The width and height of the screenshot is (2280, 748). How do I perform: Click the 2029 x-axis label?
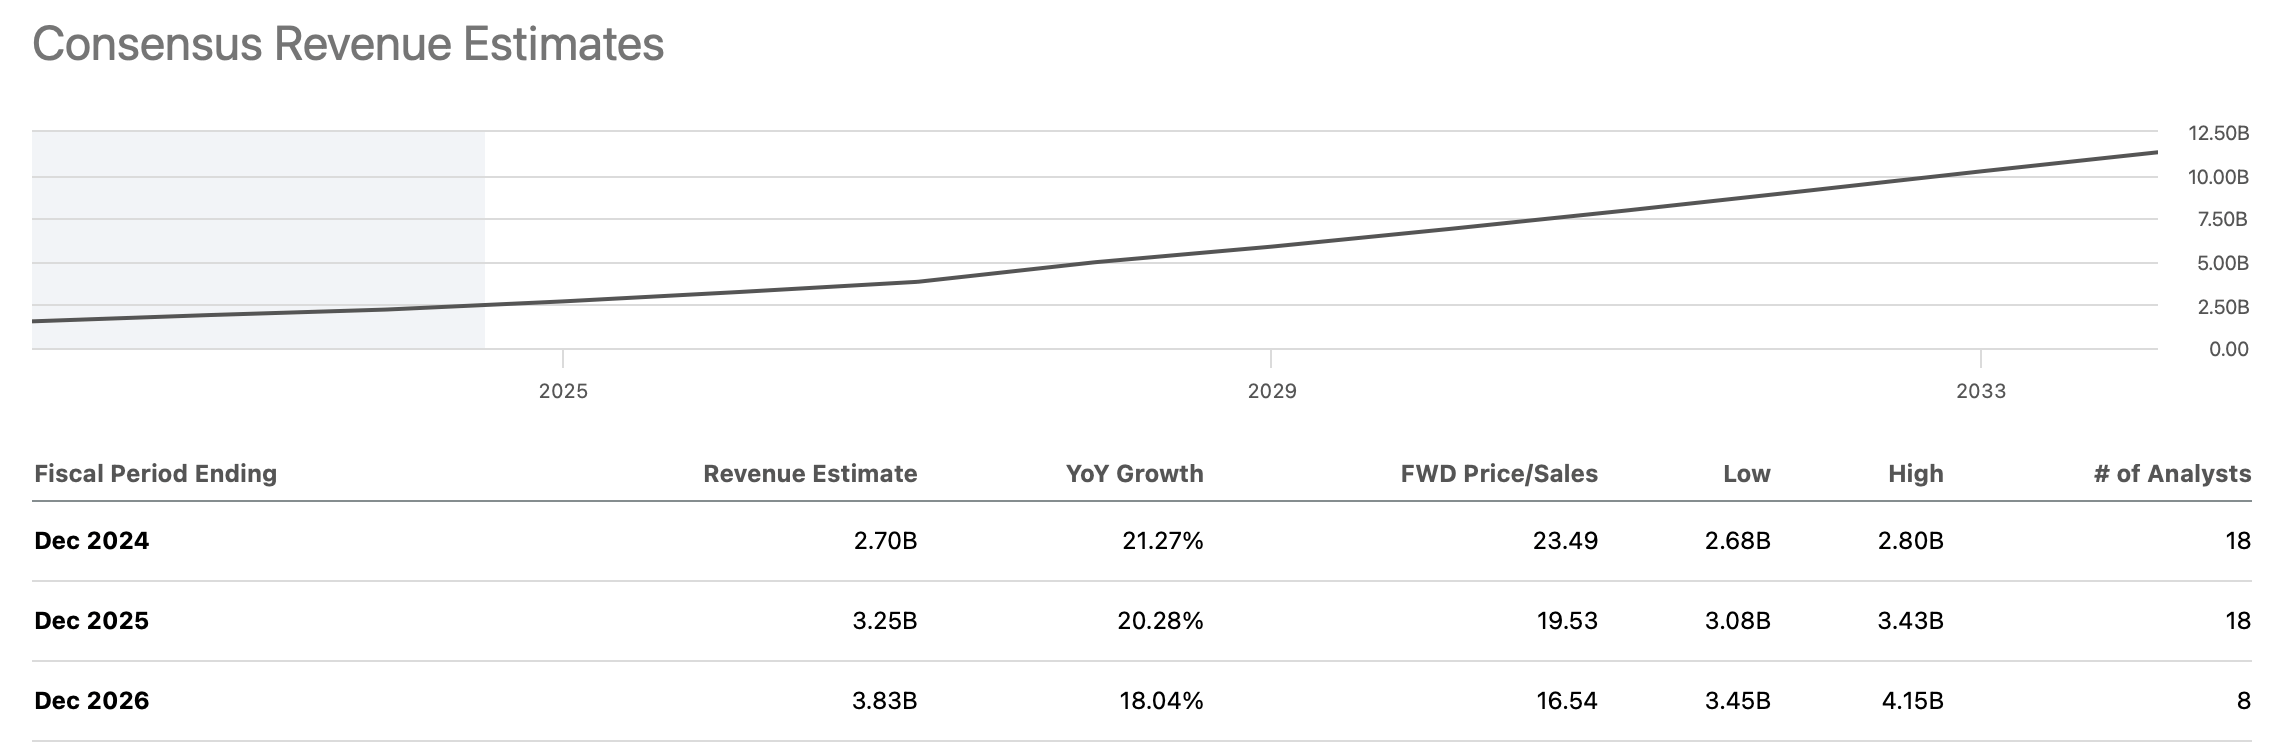(1271, 391)
